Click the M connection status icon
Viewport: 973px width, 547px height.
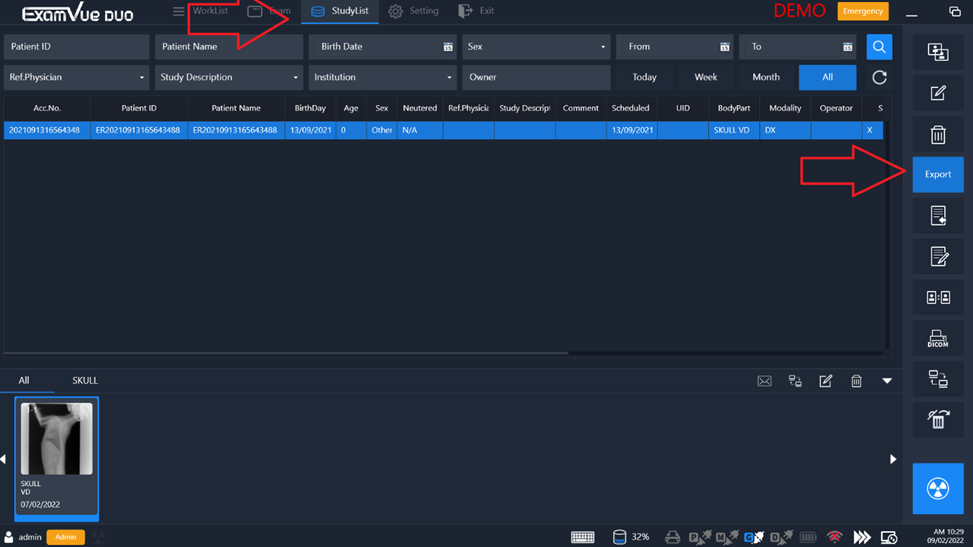[727, 537]
